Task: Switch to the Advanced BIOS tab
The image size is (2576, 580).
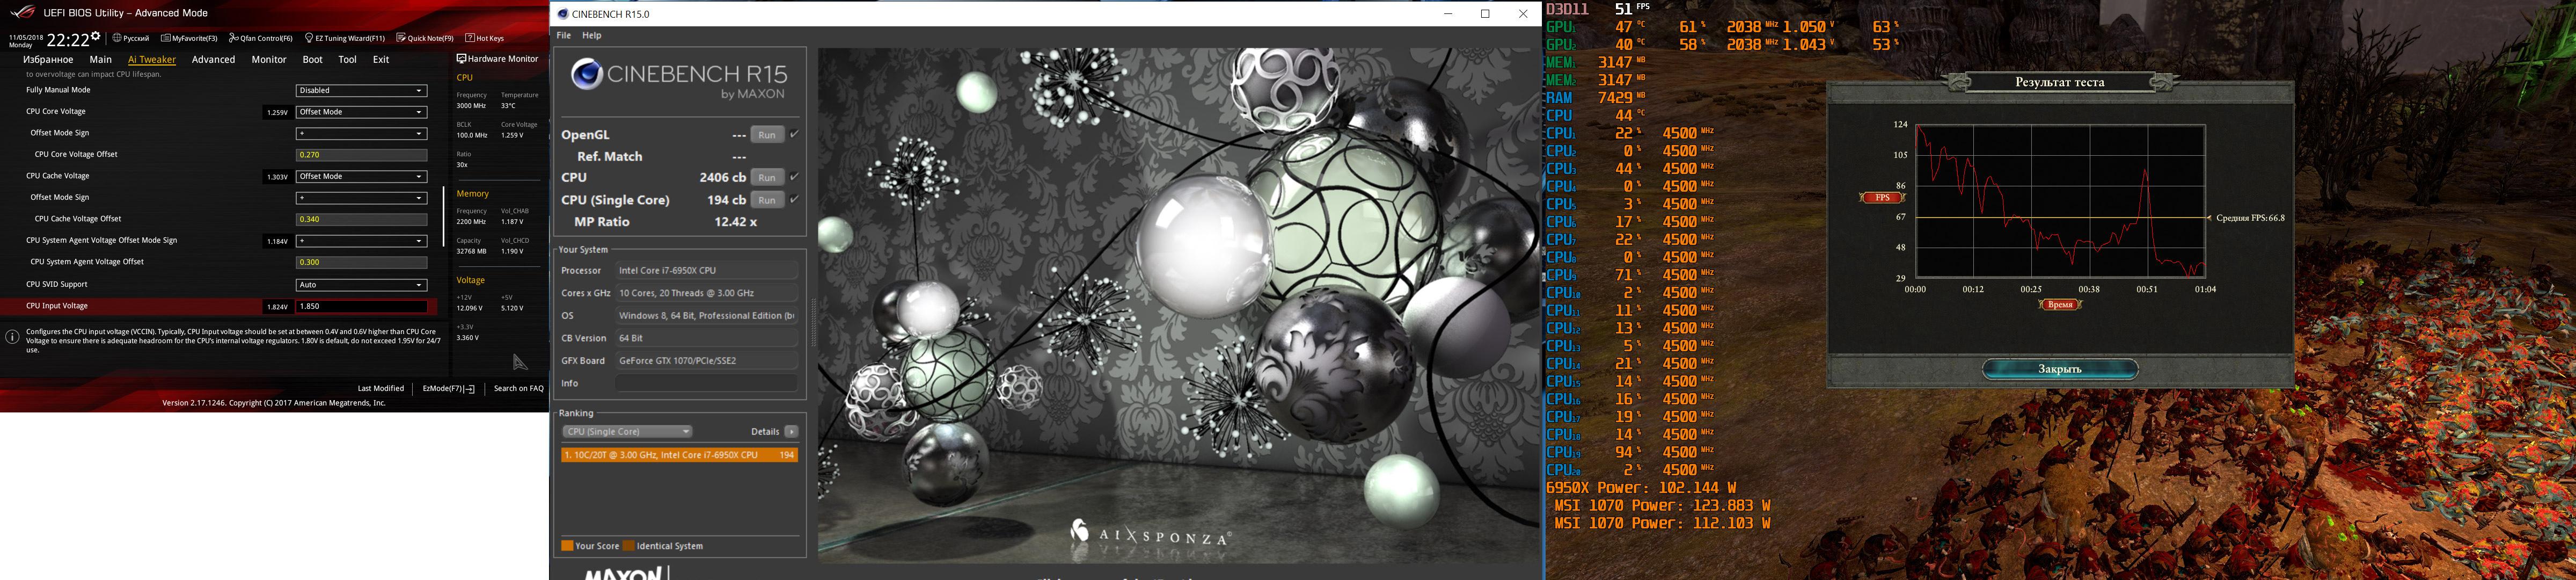Action: click(213, 60)
